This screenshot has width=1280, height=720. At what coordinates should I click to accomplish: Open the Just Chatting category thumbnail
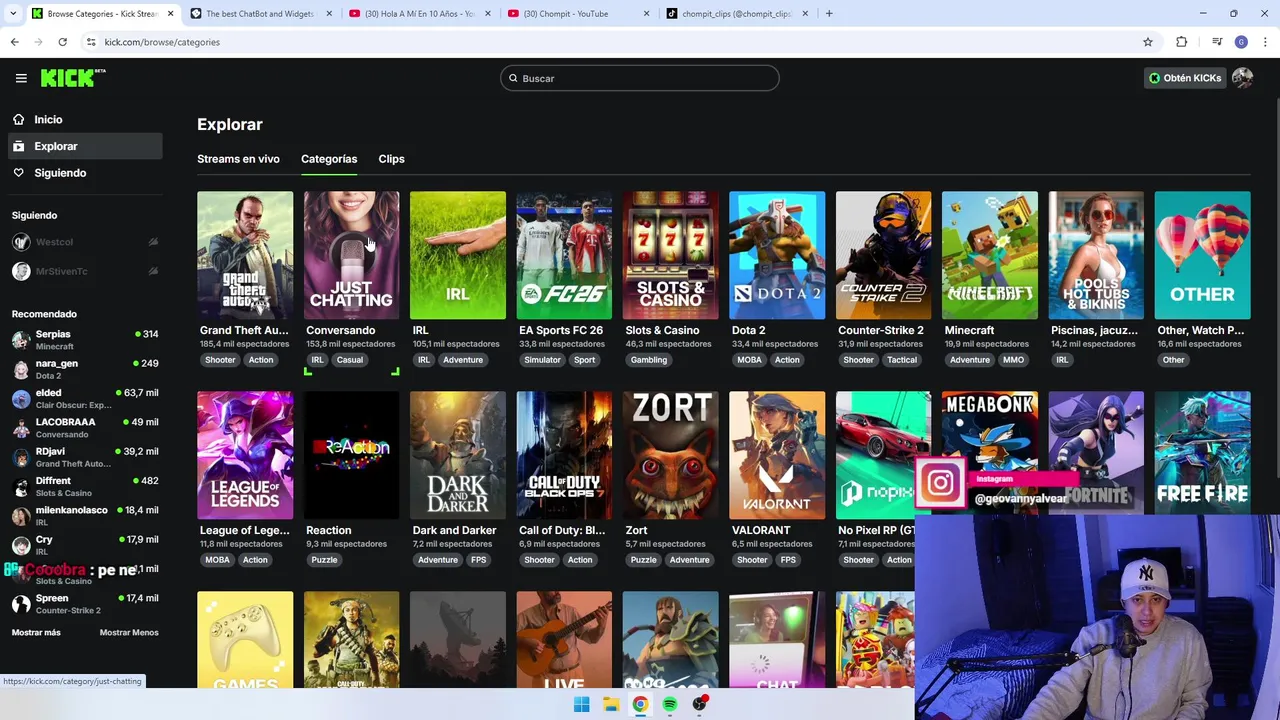(x=351, y=255)
